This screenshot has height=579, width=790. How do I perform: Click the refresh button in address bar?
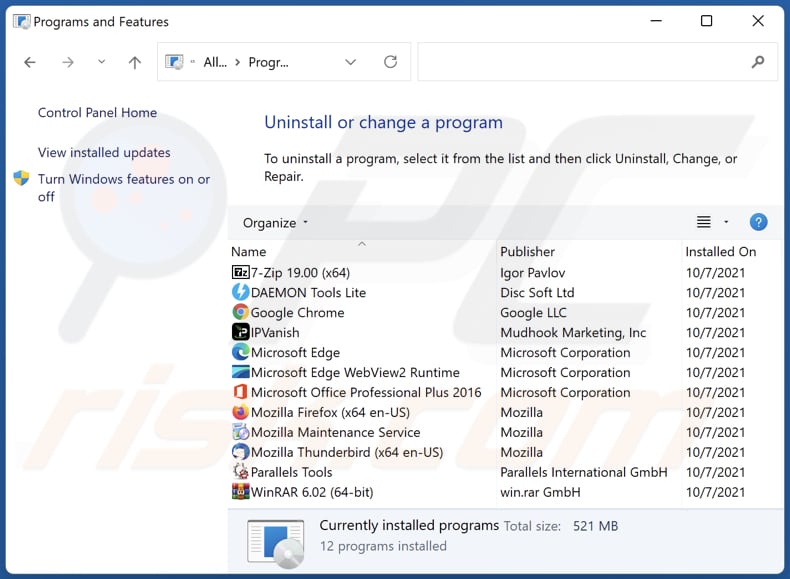(390, 62)
